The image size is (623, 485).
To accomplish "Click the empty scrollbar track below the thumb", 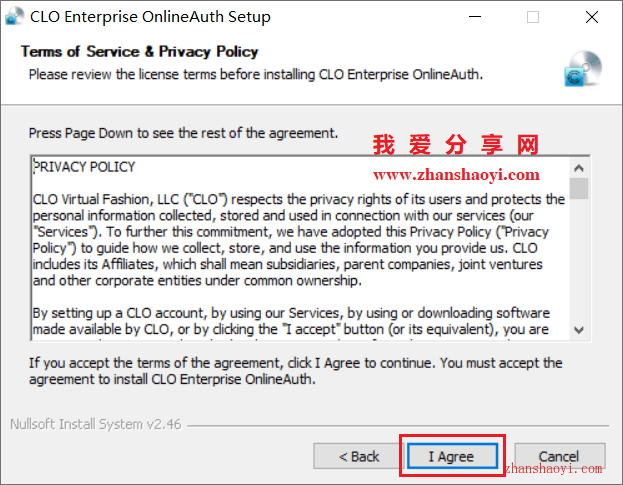I will [579, 260].
